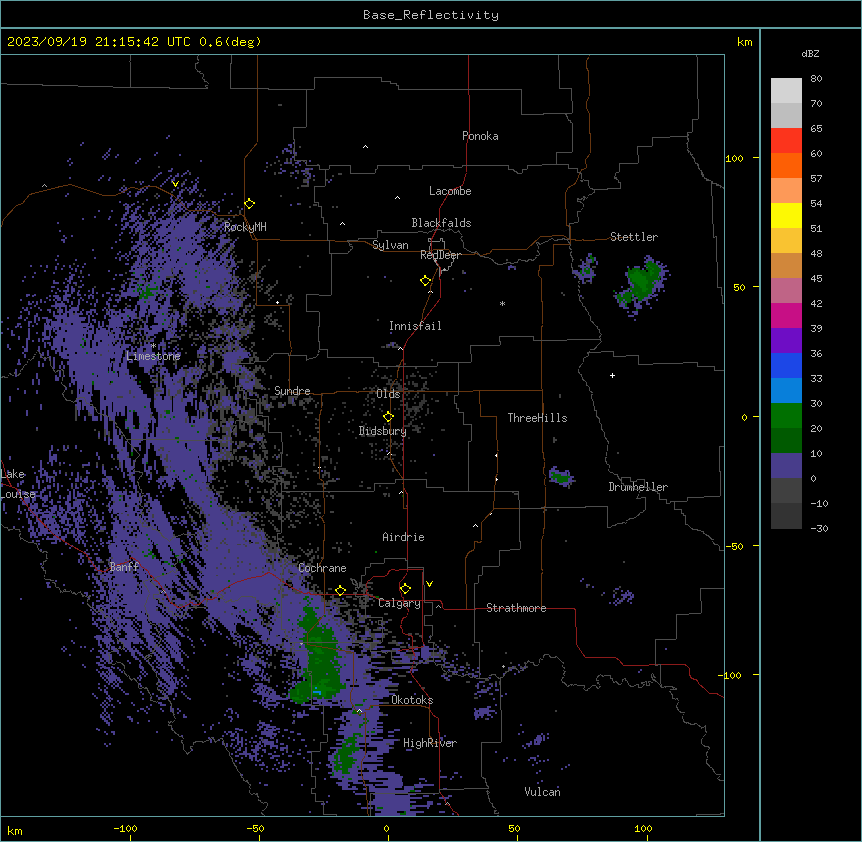Click the Innisfail city label

[415, 326]
